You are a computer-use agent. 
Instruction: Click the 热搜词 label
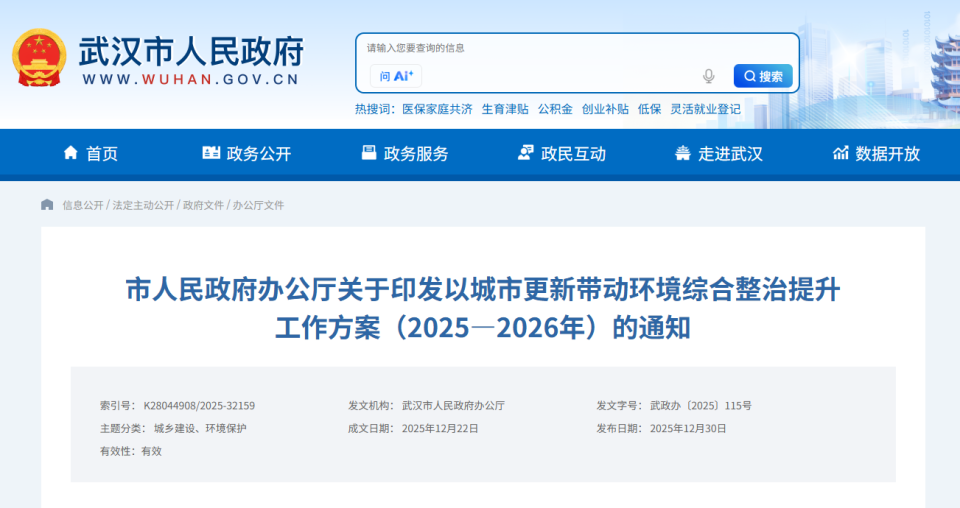click(x=373, y=109)
